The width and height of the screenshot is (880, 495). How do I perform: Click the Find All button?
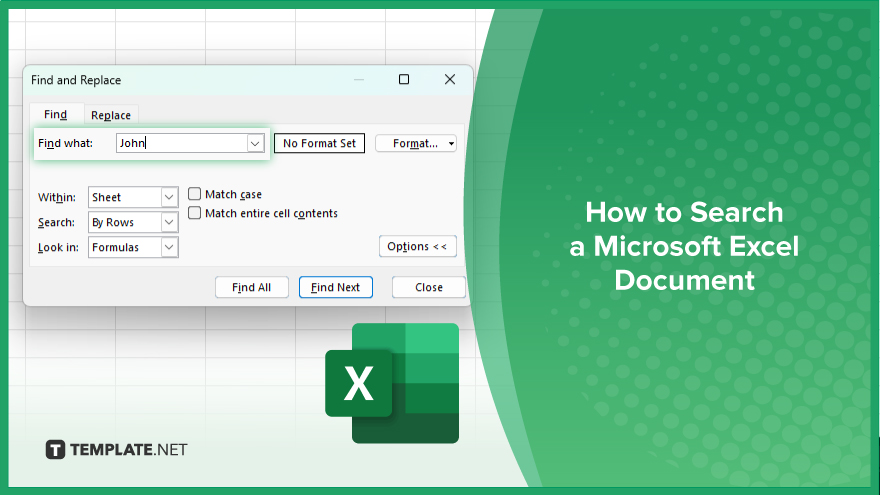point(251,287)
